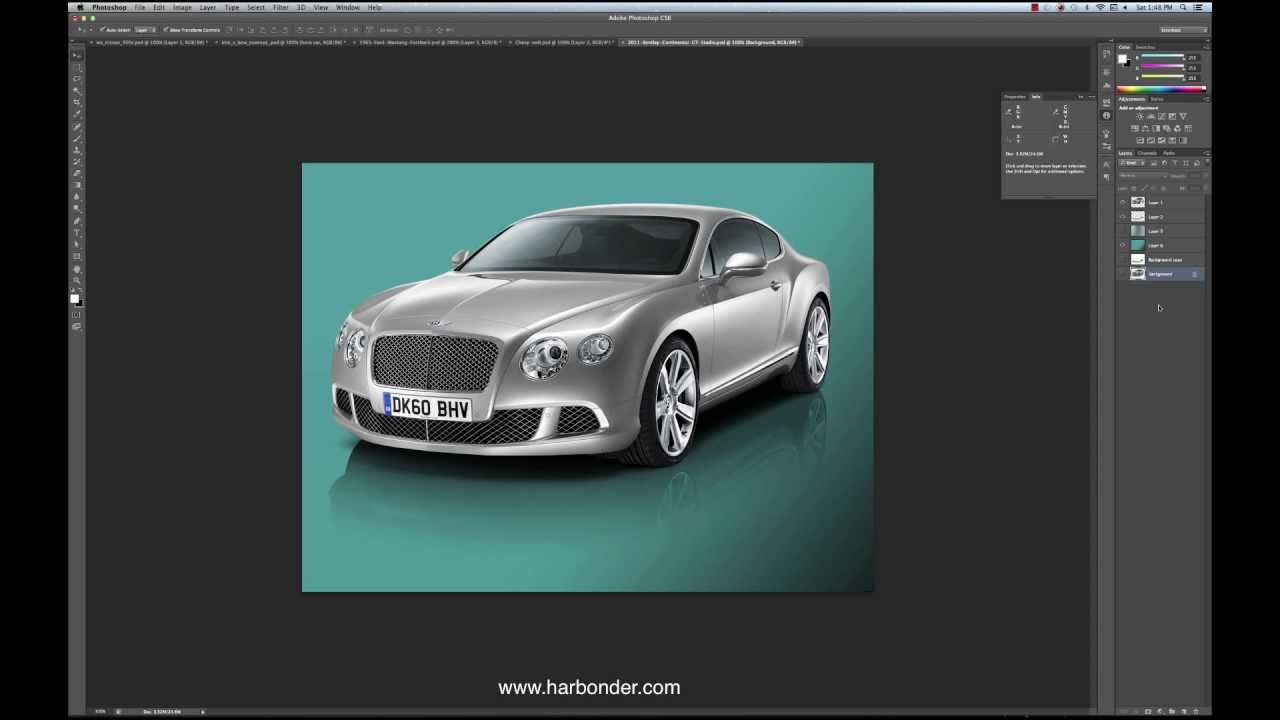1280x720 pixels.
Task: Open the Window menu
Action: click(x=348, y=7)
